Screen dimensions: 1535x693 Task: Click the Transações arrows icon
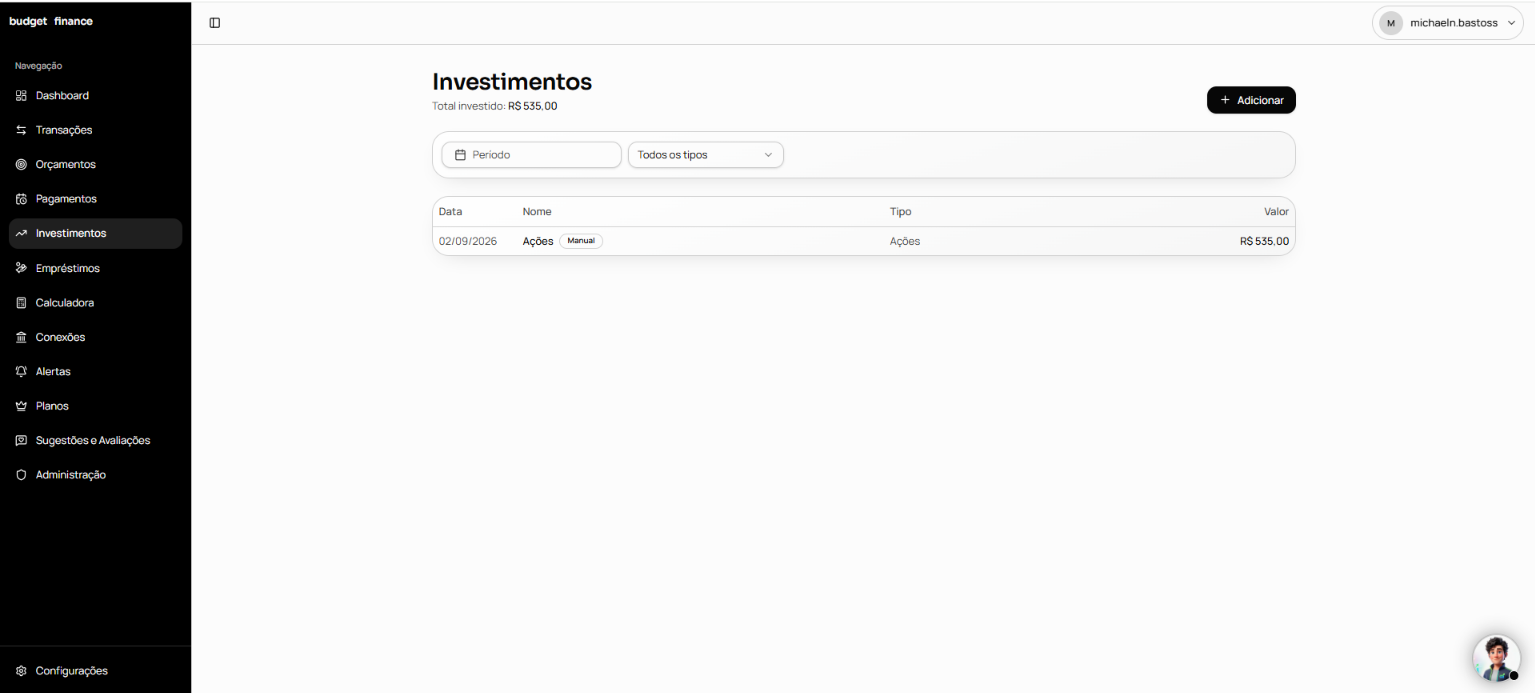pyautogui.click(x=21, y=130)
